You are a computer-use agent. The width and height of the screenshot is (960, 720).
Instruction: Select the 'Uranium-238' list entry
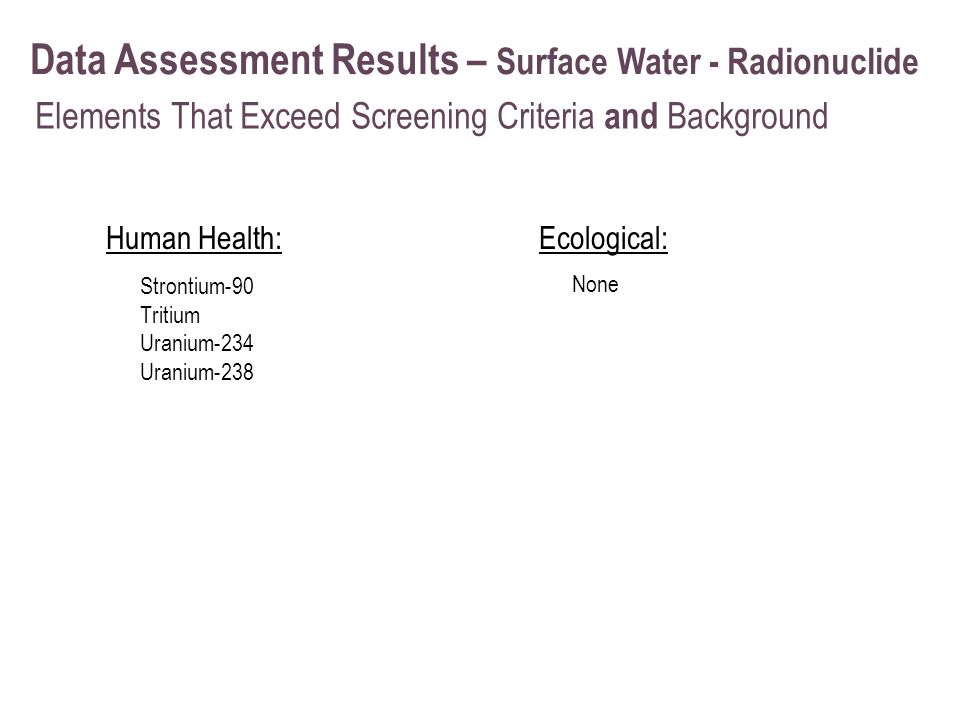point(197,372)
